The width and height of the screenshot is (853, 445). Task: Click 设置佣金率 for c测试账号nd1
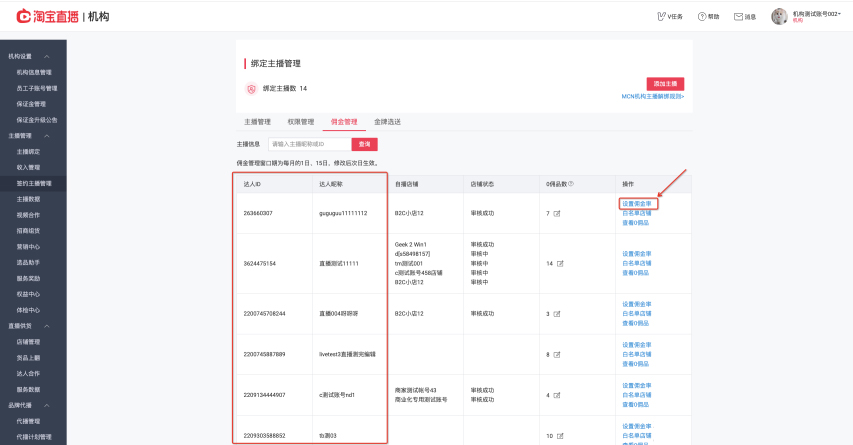pos(636,386)
